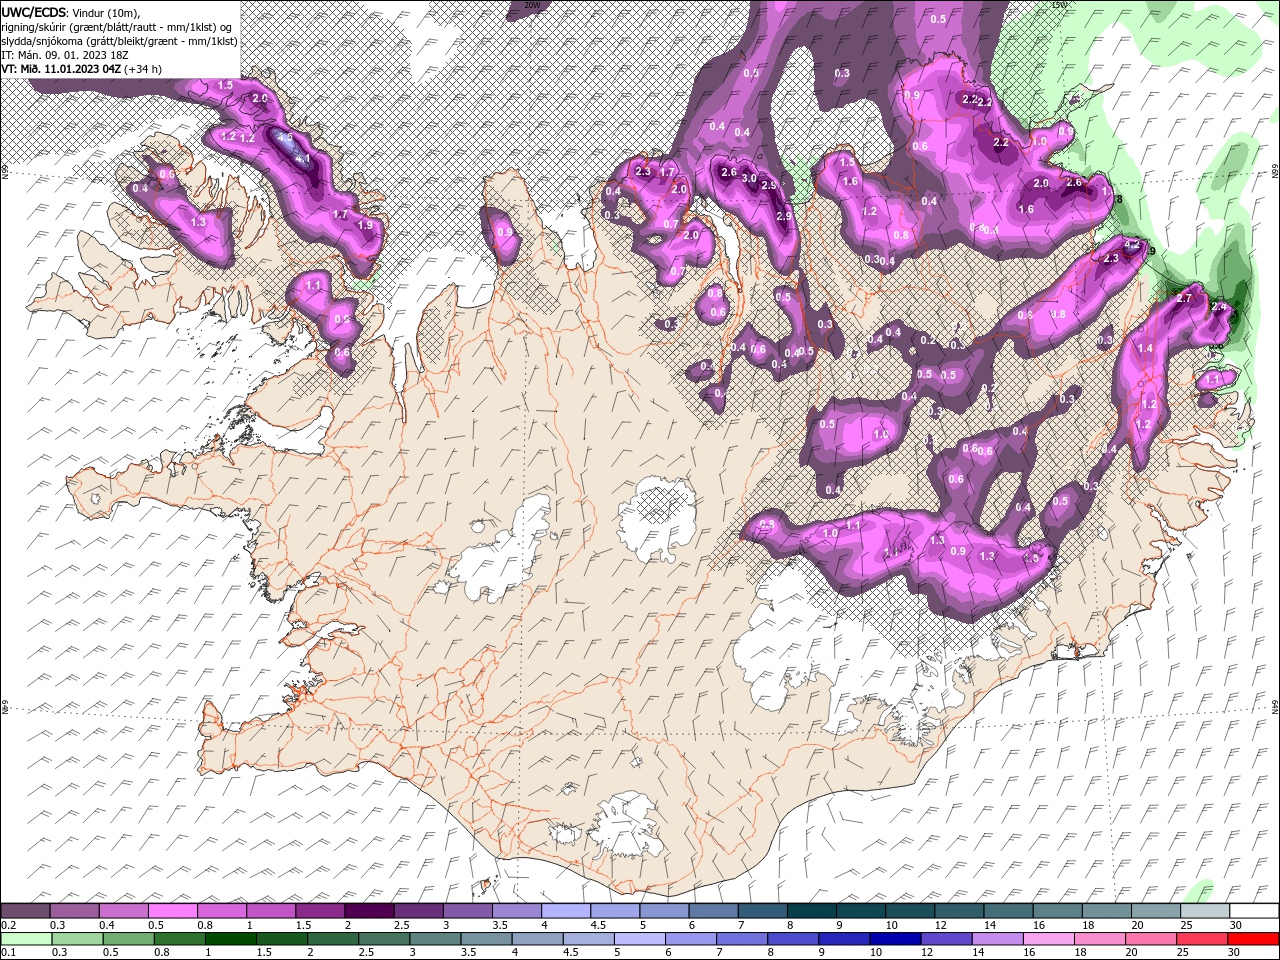Pick light grey upper swatch 25 to 30
1280x960 pixels.
pyautogui.click(x=1206, y=911)
